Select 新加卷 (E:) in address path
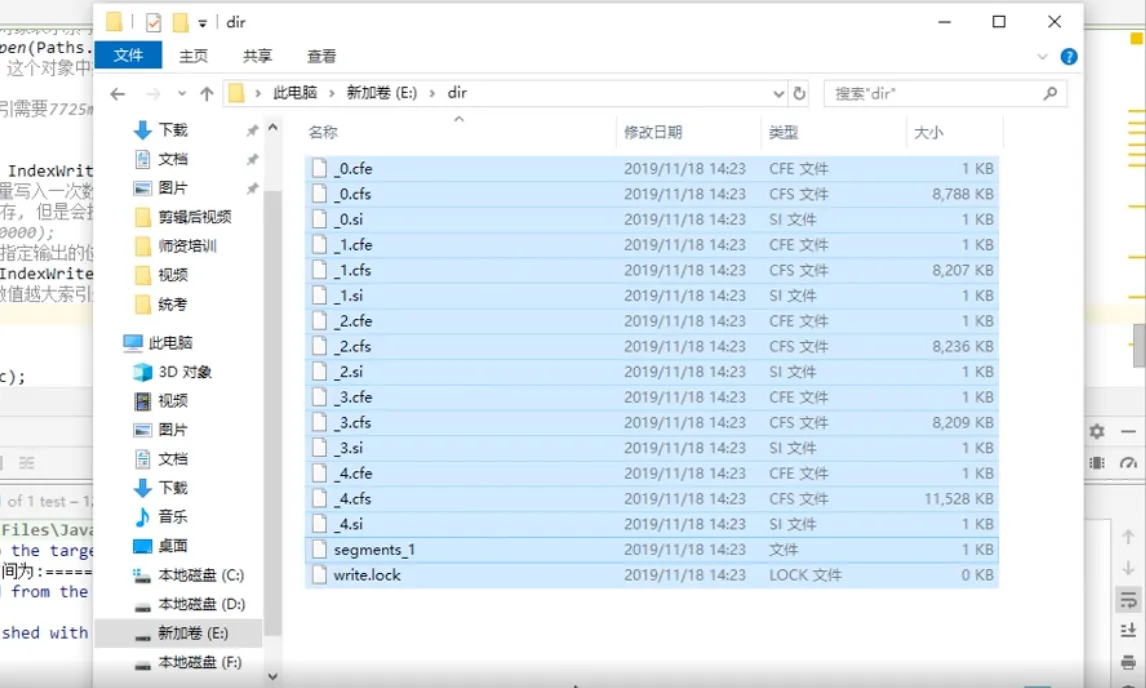The width and height of the screenshot is (1146, 688). point(382,93)
